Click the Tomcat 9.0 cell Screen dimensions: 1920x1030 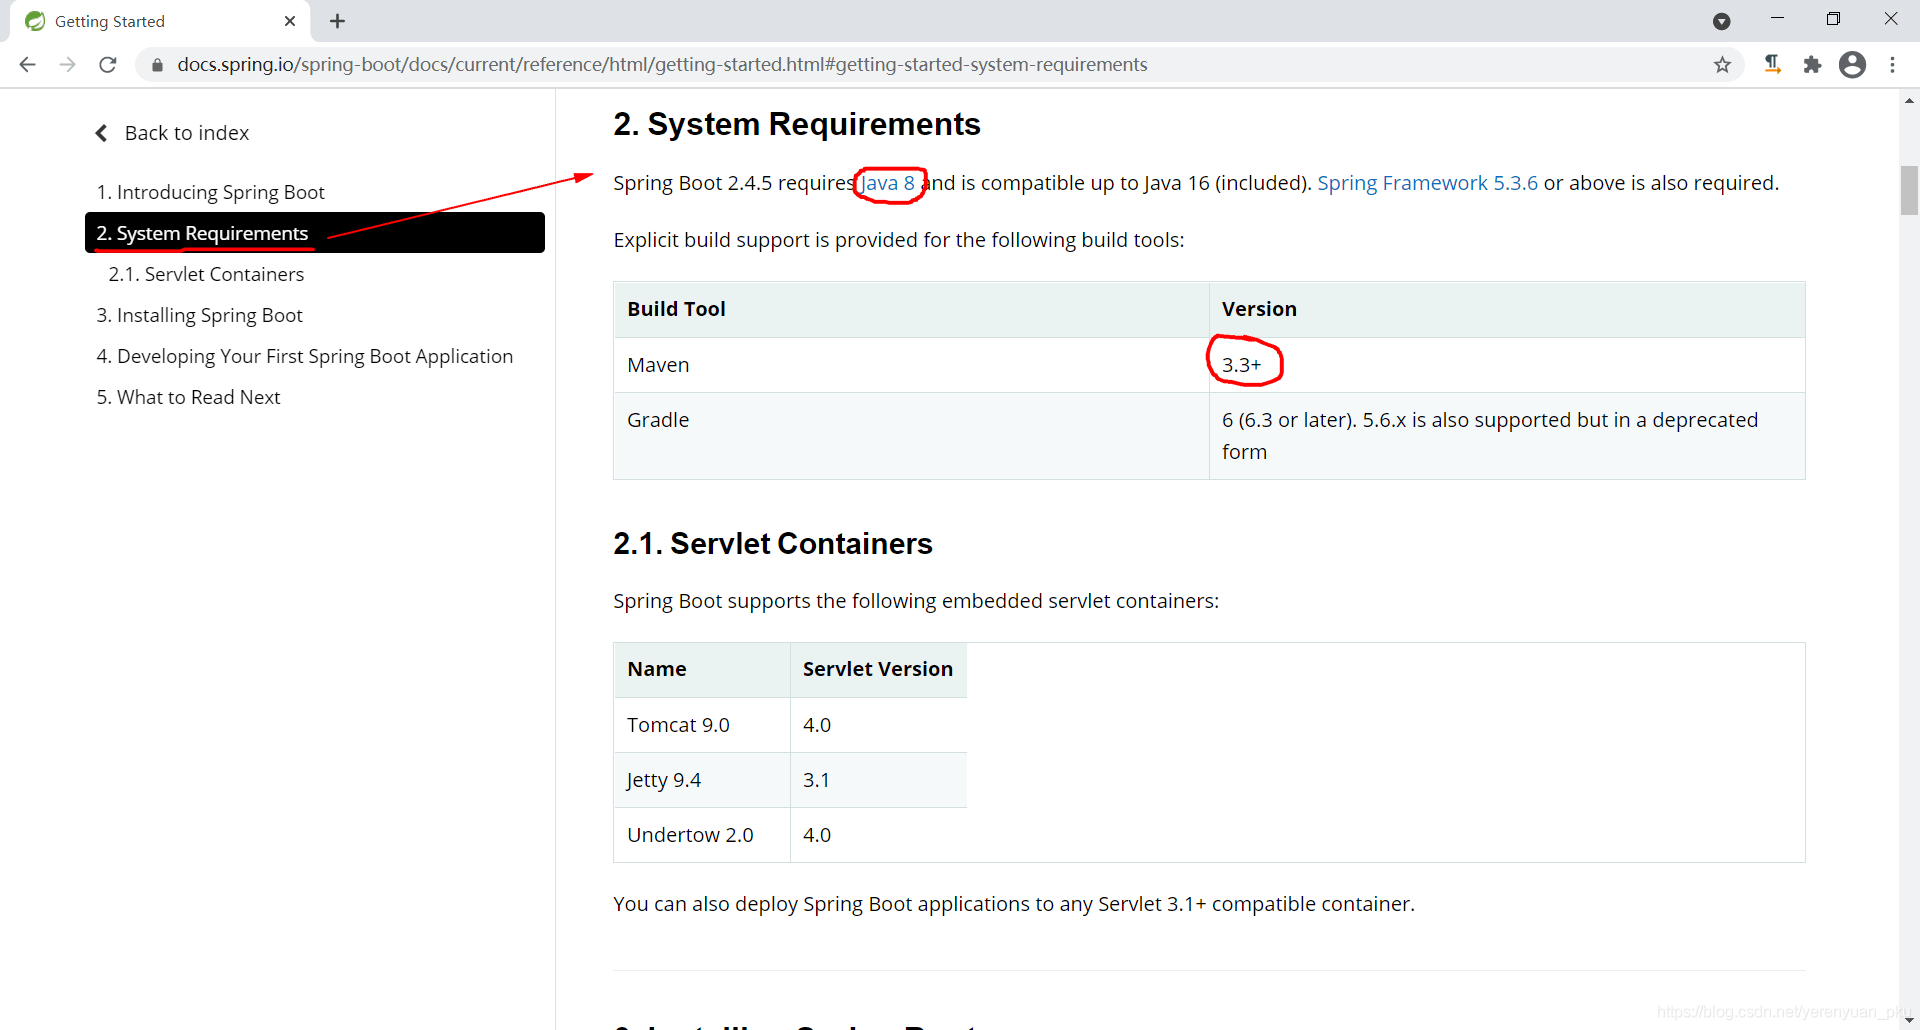[x=701, y=725]
